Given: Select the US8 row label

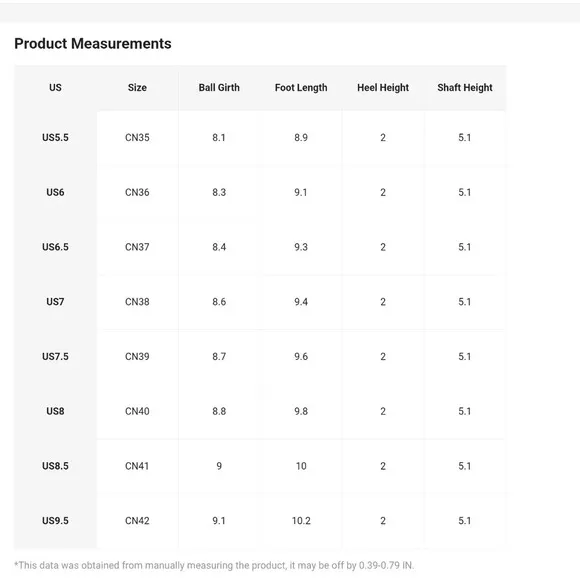Looking at the screenshot, I should point(55,411).
